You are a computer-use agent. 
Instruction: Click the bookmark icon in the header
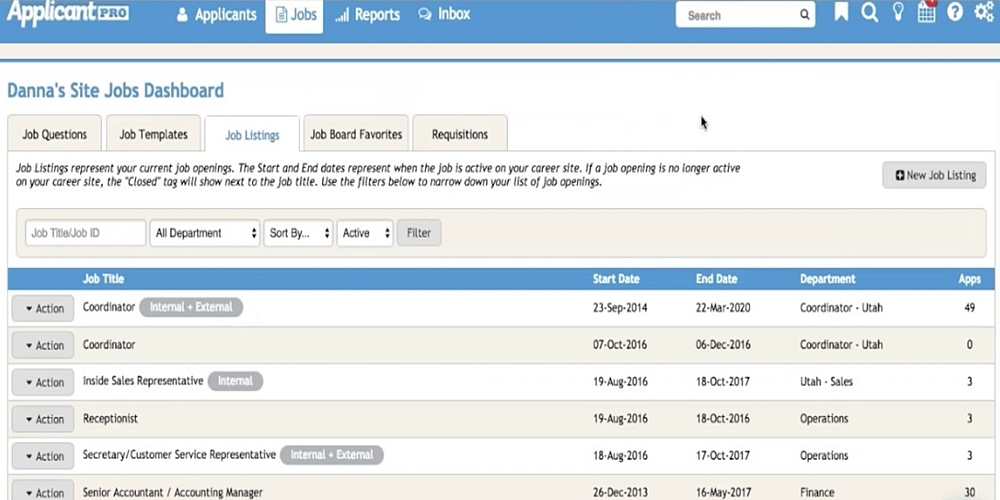click(x=841, y=13)
